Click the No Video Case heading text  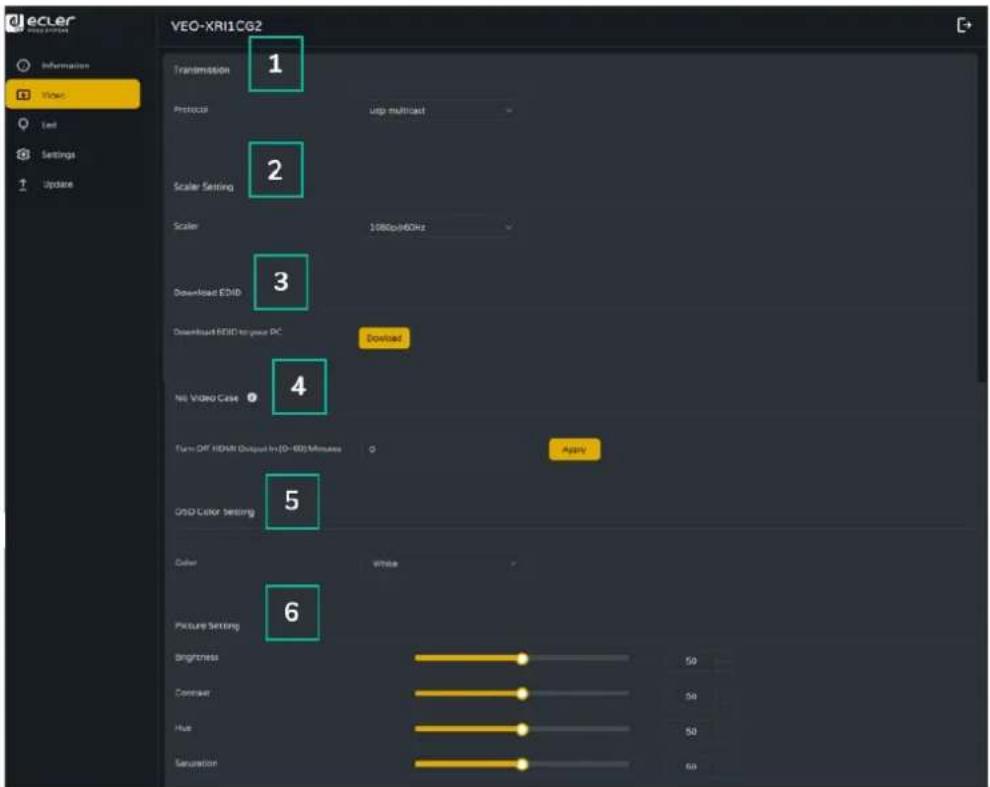pyautogui.click(x=206, y=398)
